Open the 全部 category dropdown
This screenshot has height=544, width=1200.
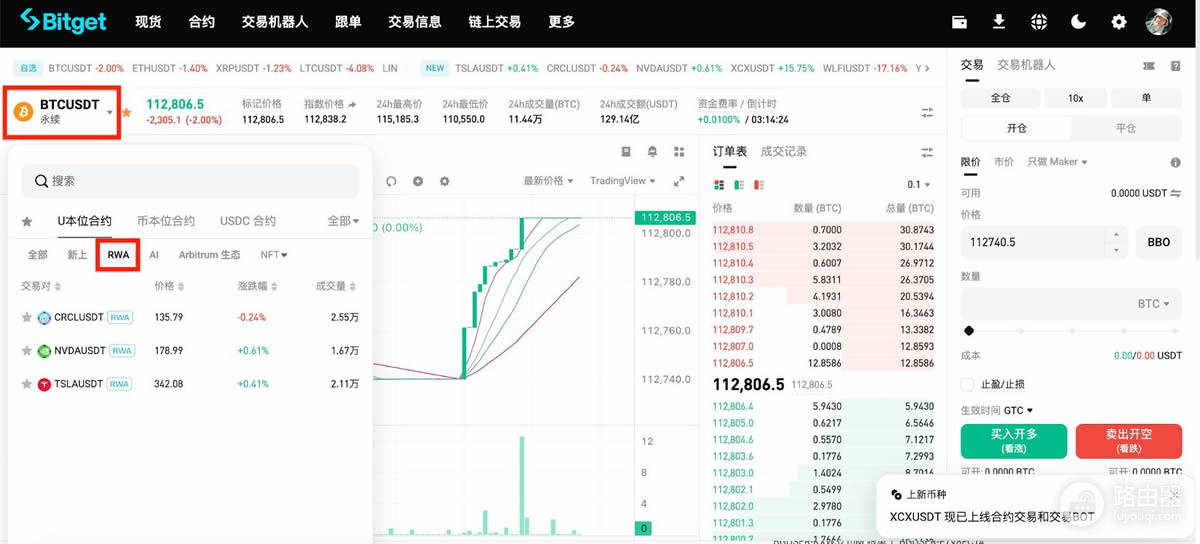tap(343, 221)
